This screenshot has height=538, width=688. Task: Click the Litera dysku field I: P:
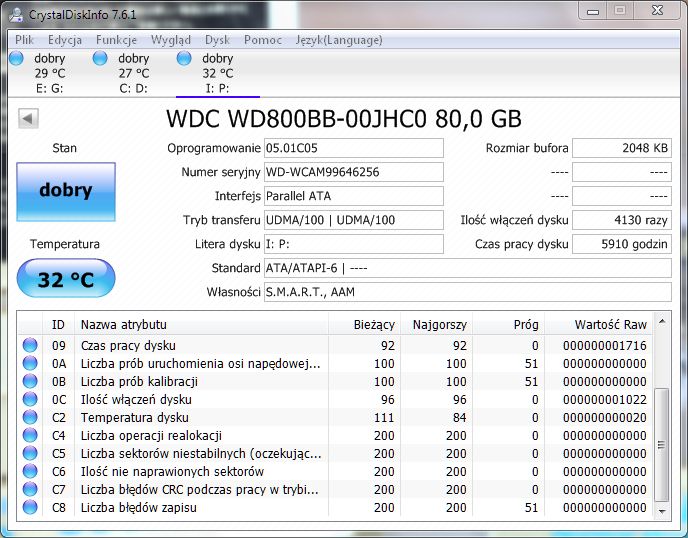pos(354,244)
